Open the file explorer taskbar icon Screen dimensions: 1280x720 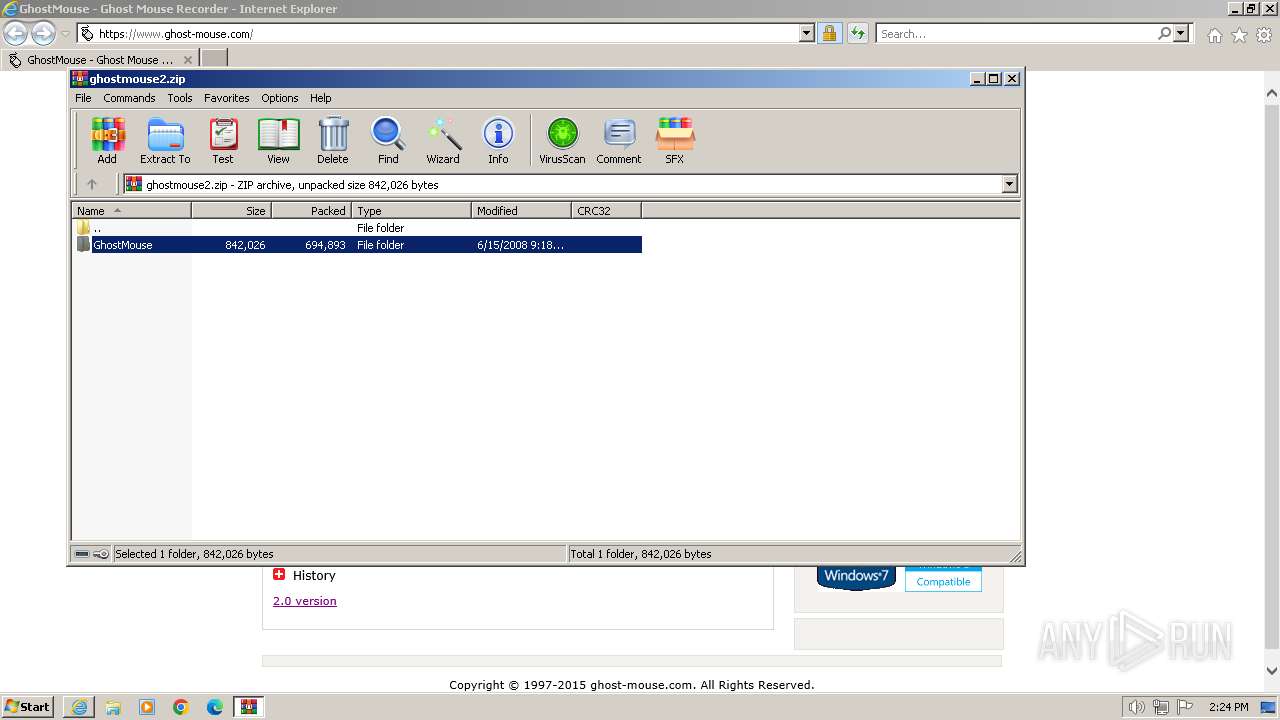113,707
